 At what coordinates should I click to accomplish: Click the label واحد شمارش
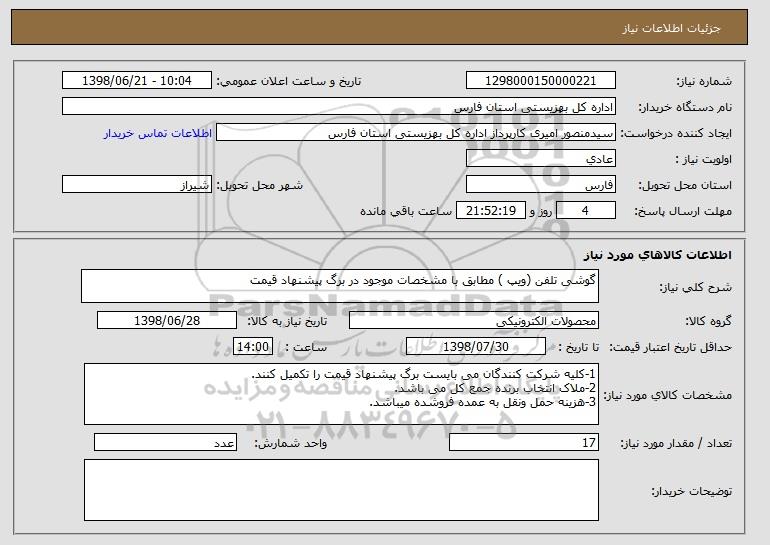click(x=291, y=443)
